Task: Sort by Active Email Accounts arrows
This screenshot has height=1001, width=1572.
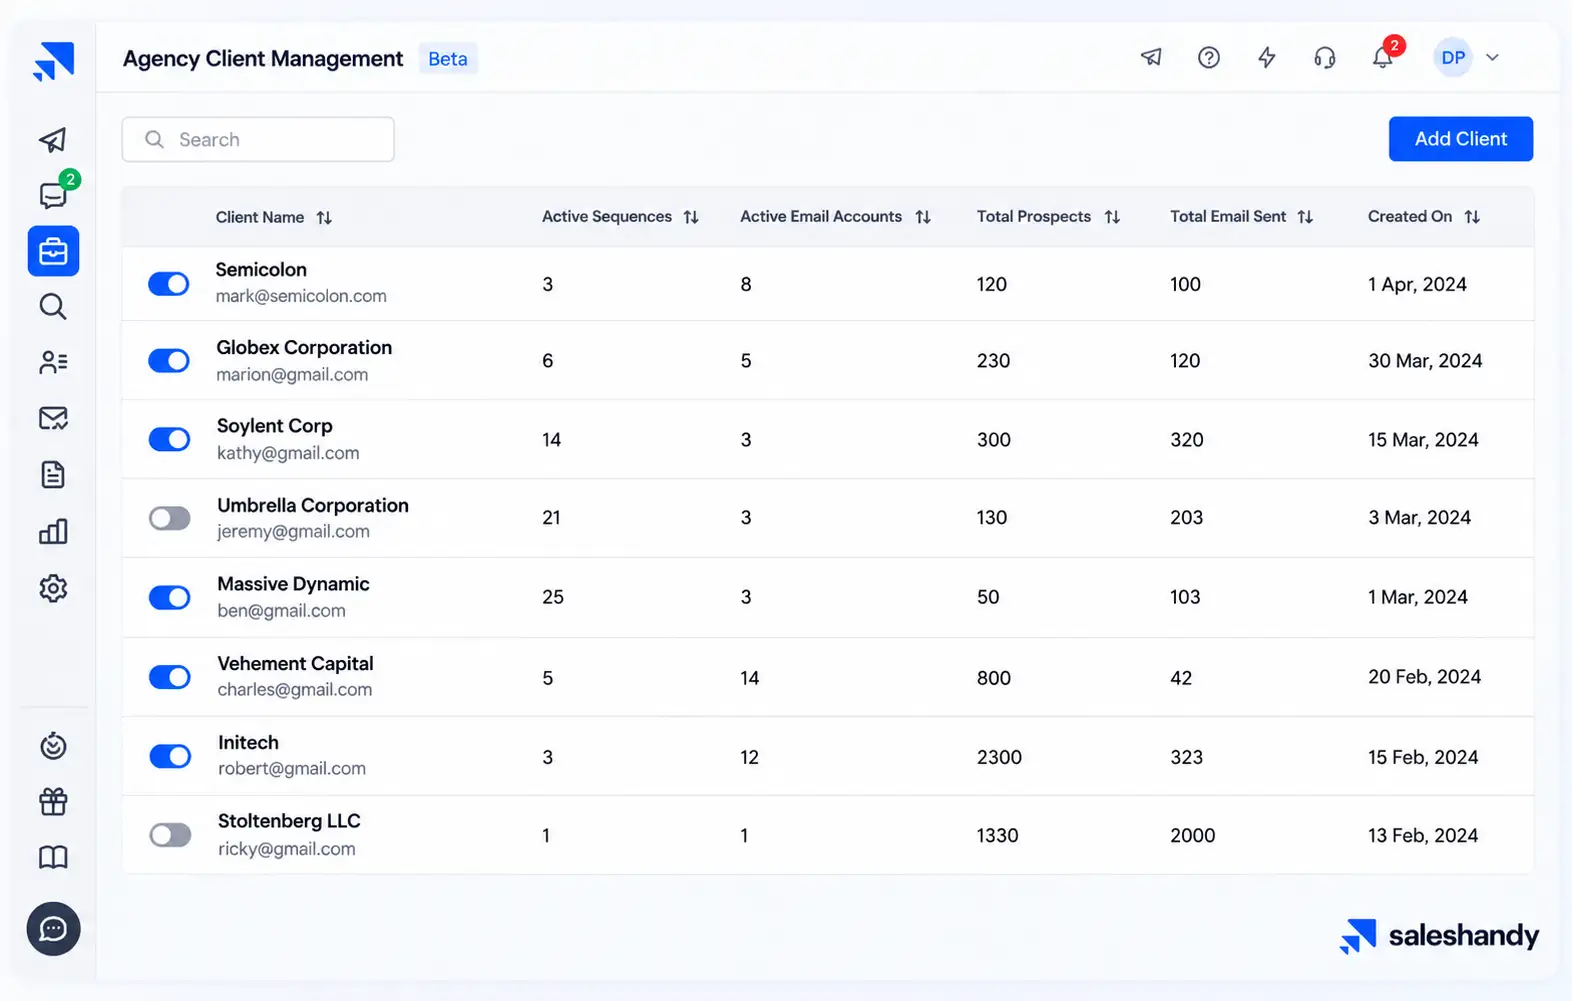Action: (x=923, y=217)
